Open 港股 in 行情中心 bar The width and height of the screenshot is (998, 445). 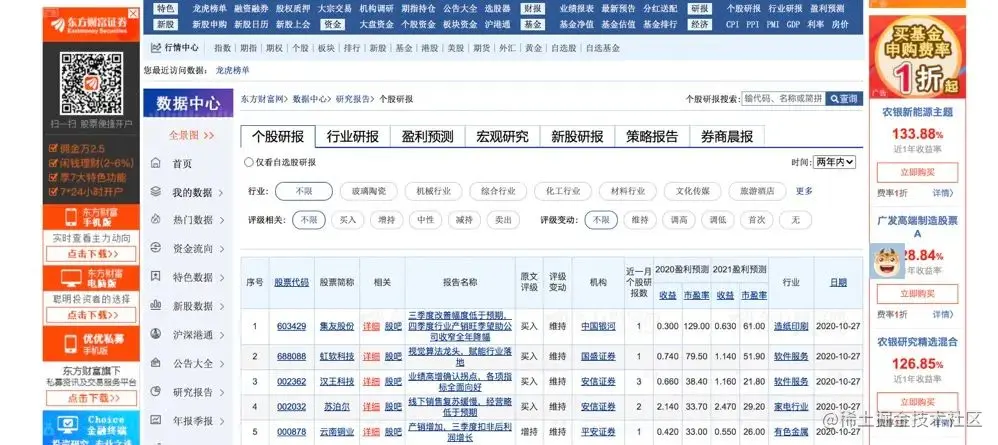430,48
